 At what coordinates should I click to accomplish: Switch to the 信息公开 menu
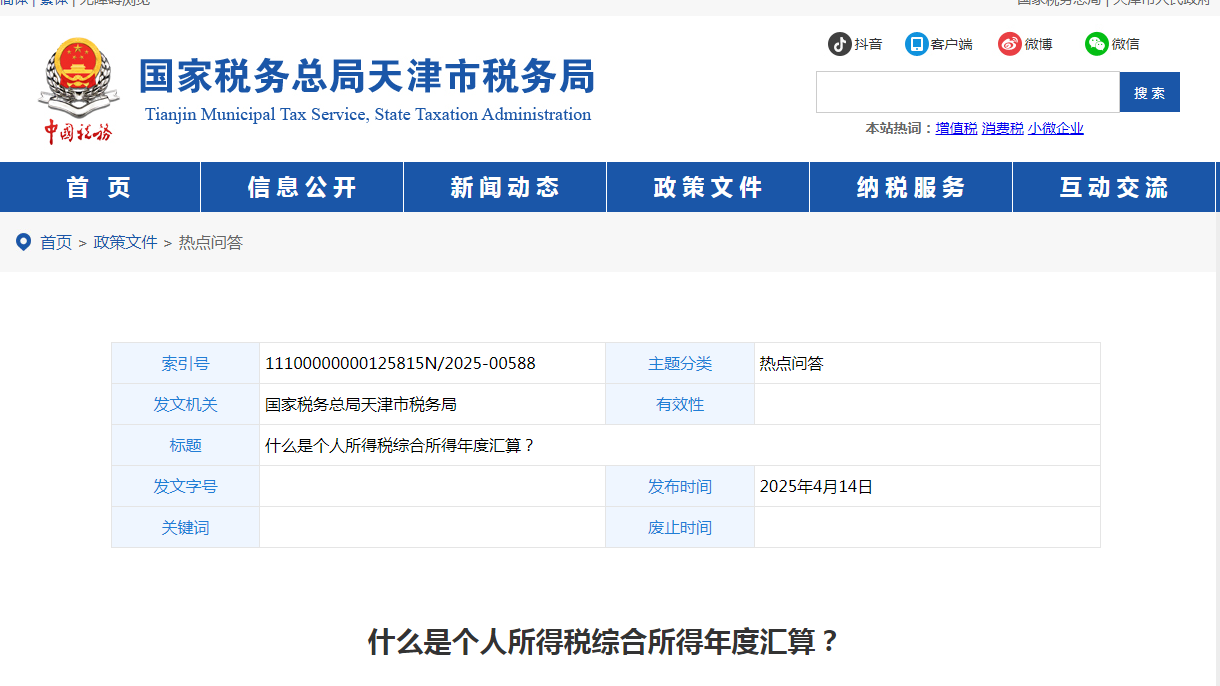[301, 186]
